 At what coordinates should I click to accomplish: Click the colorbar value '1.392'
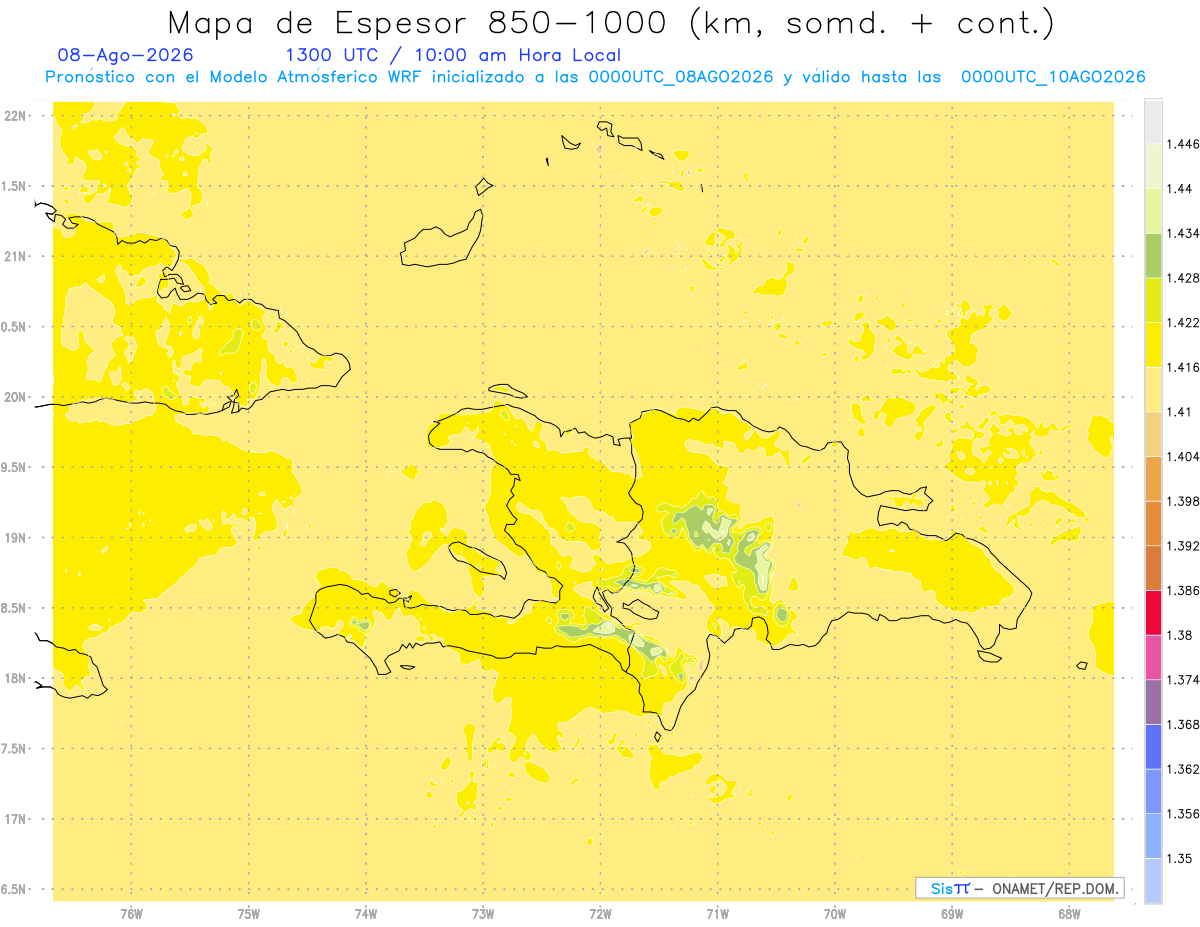[x=1183, y=546]
